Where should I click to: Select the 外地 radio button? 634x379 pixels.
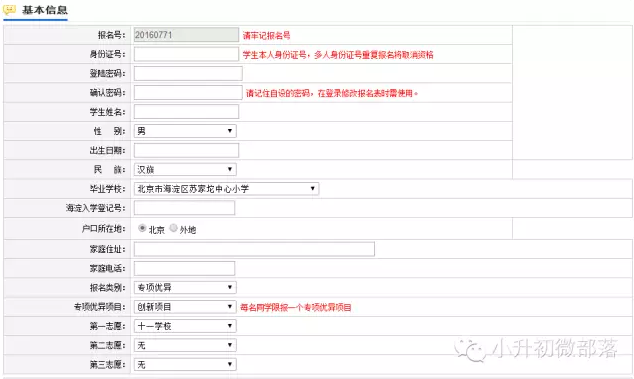point(173,228)
